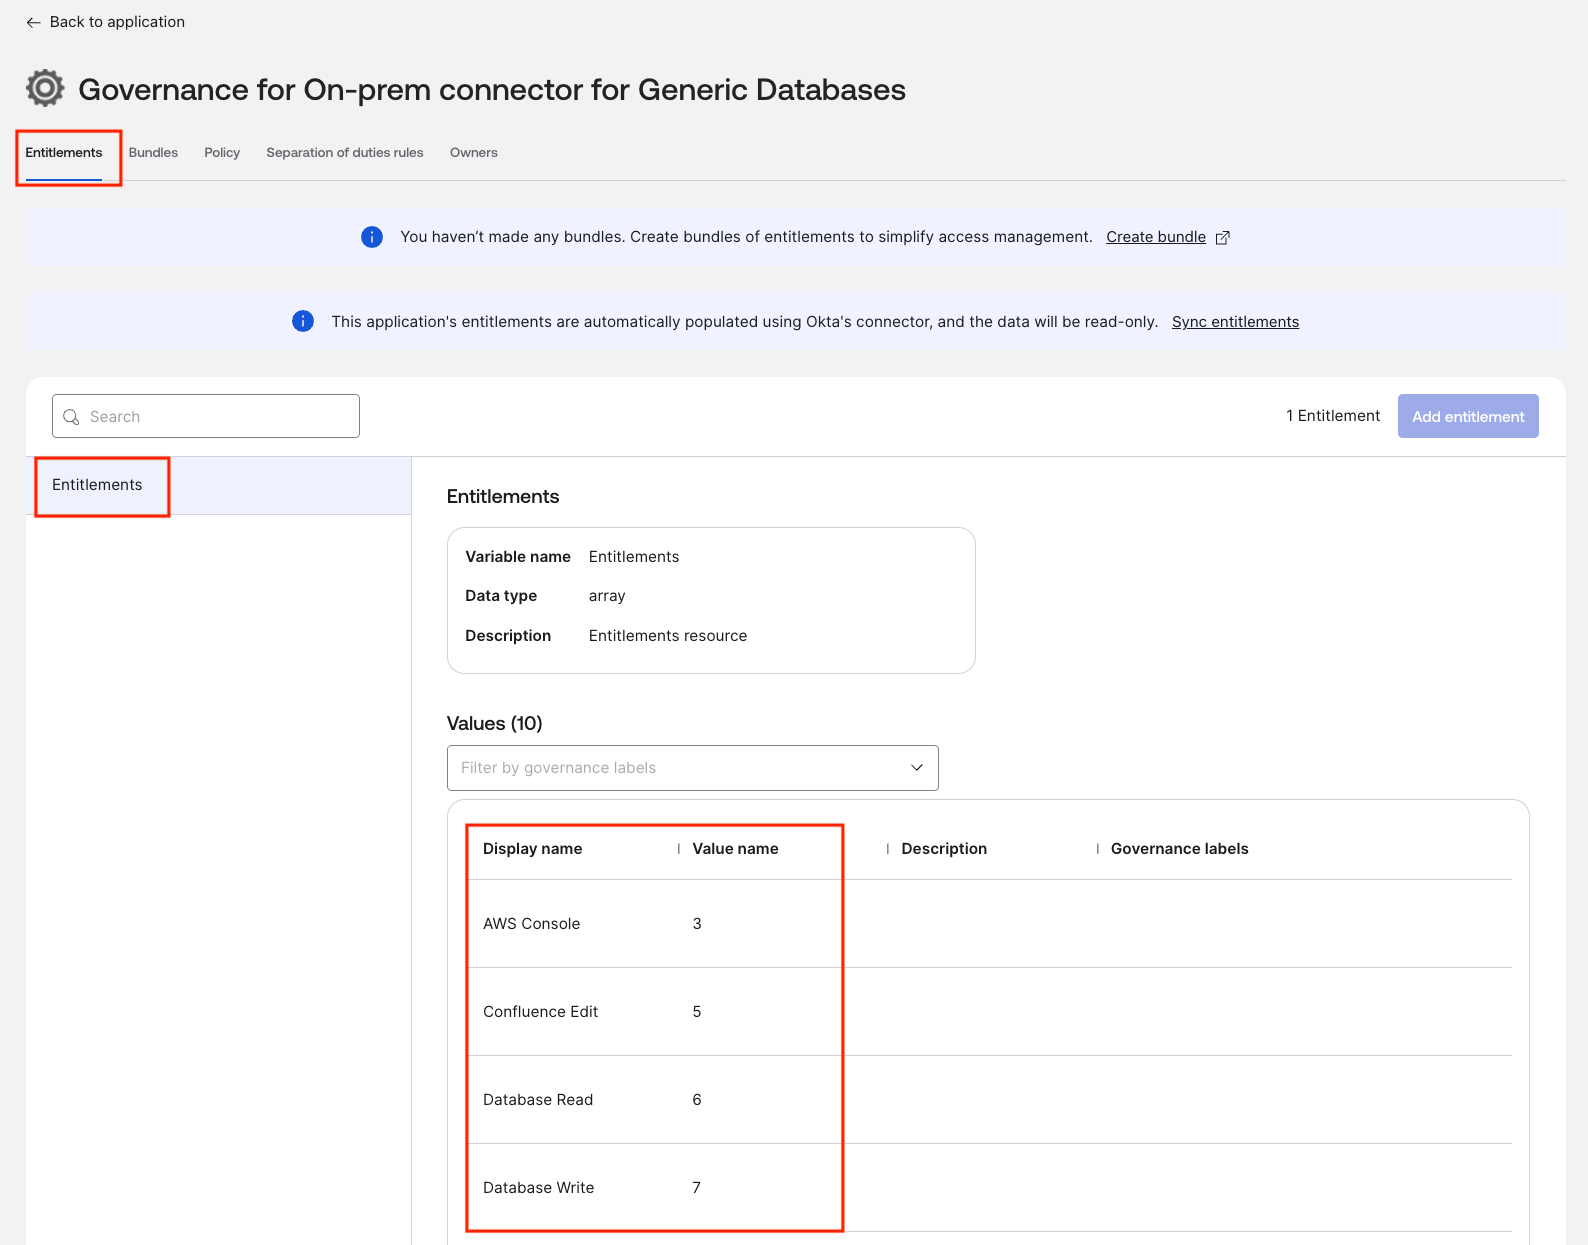Click the info icon in bundles banner
Viewport: 1588px width, 1245px height.
coord(372,237)
